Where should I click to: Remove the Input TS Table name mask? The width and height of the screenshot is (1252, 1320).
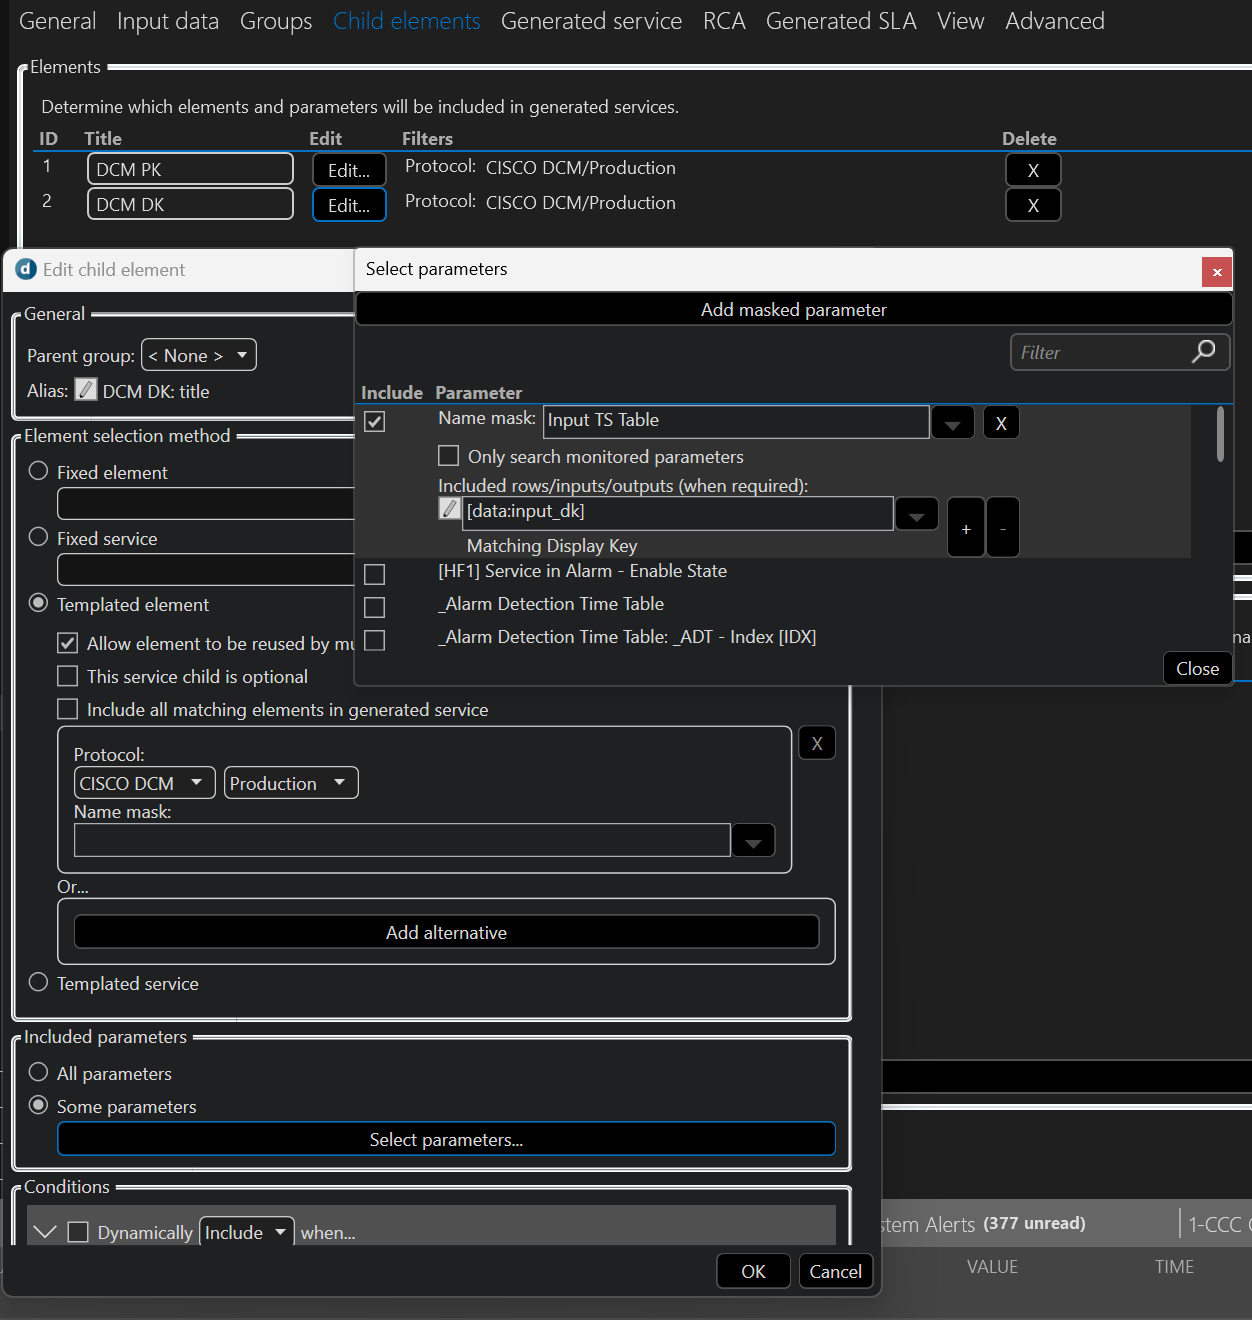[x=1001, y=423]
